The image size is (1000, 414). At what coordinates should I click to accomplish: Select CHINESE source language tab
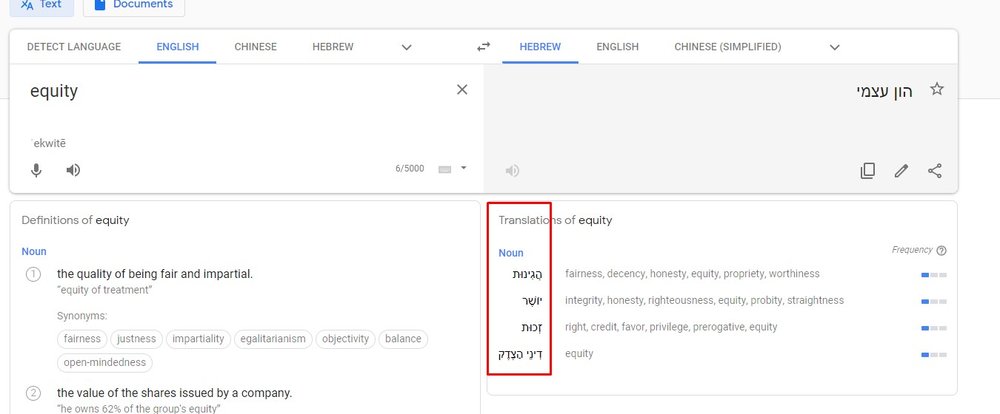click(255, 47)
